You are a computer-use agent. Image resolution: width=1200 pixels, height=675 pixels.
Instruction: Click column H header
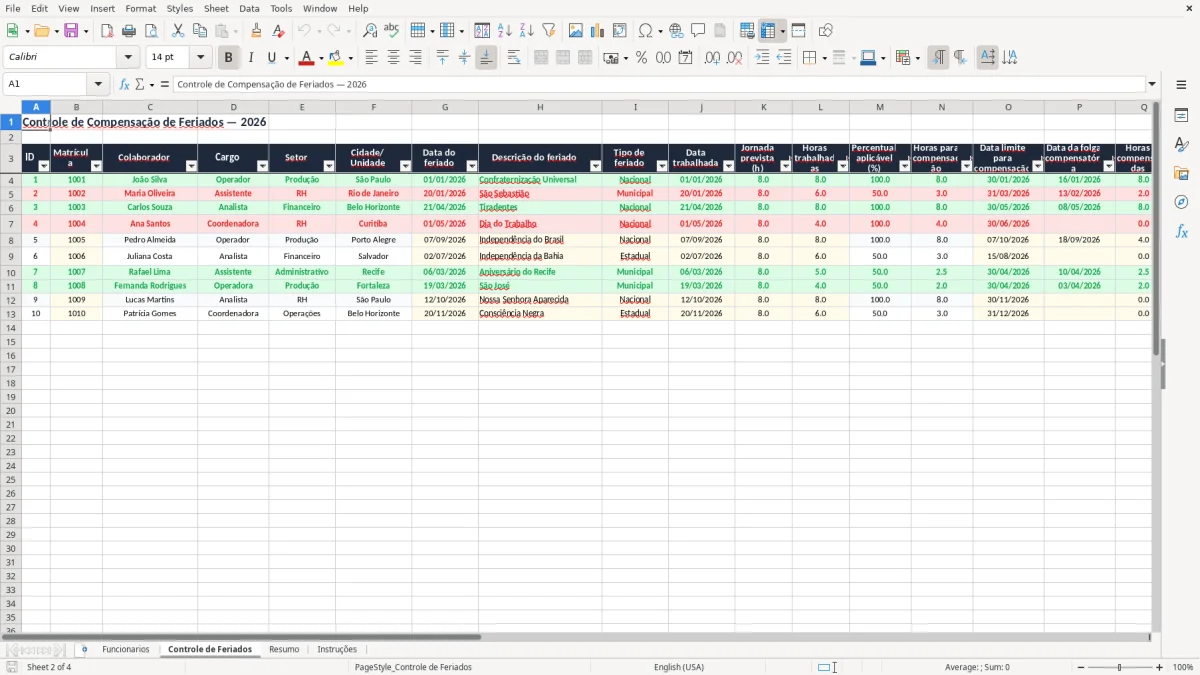click(x=540, y=107)
